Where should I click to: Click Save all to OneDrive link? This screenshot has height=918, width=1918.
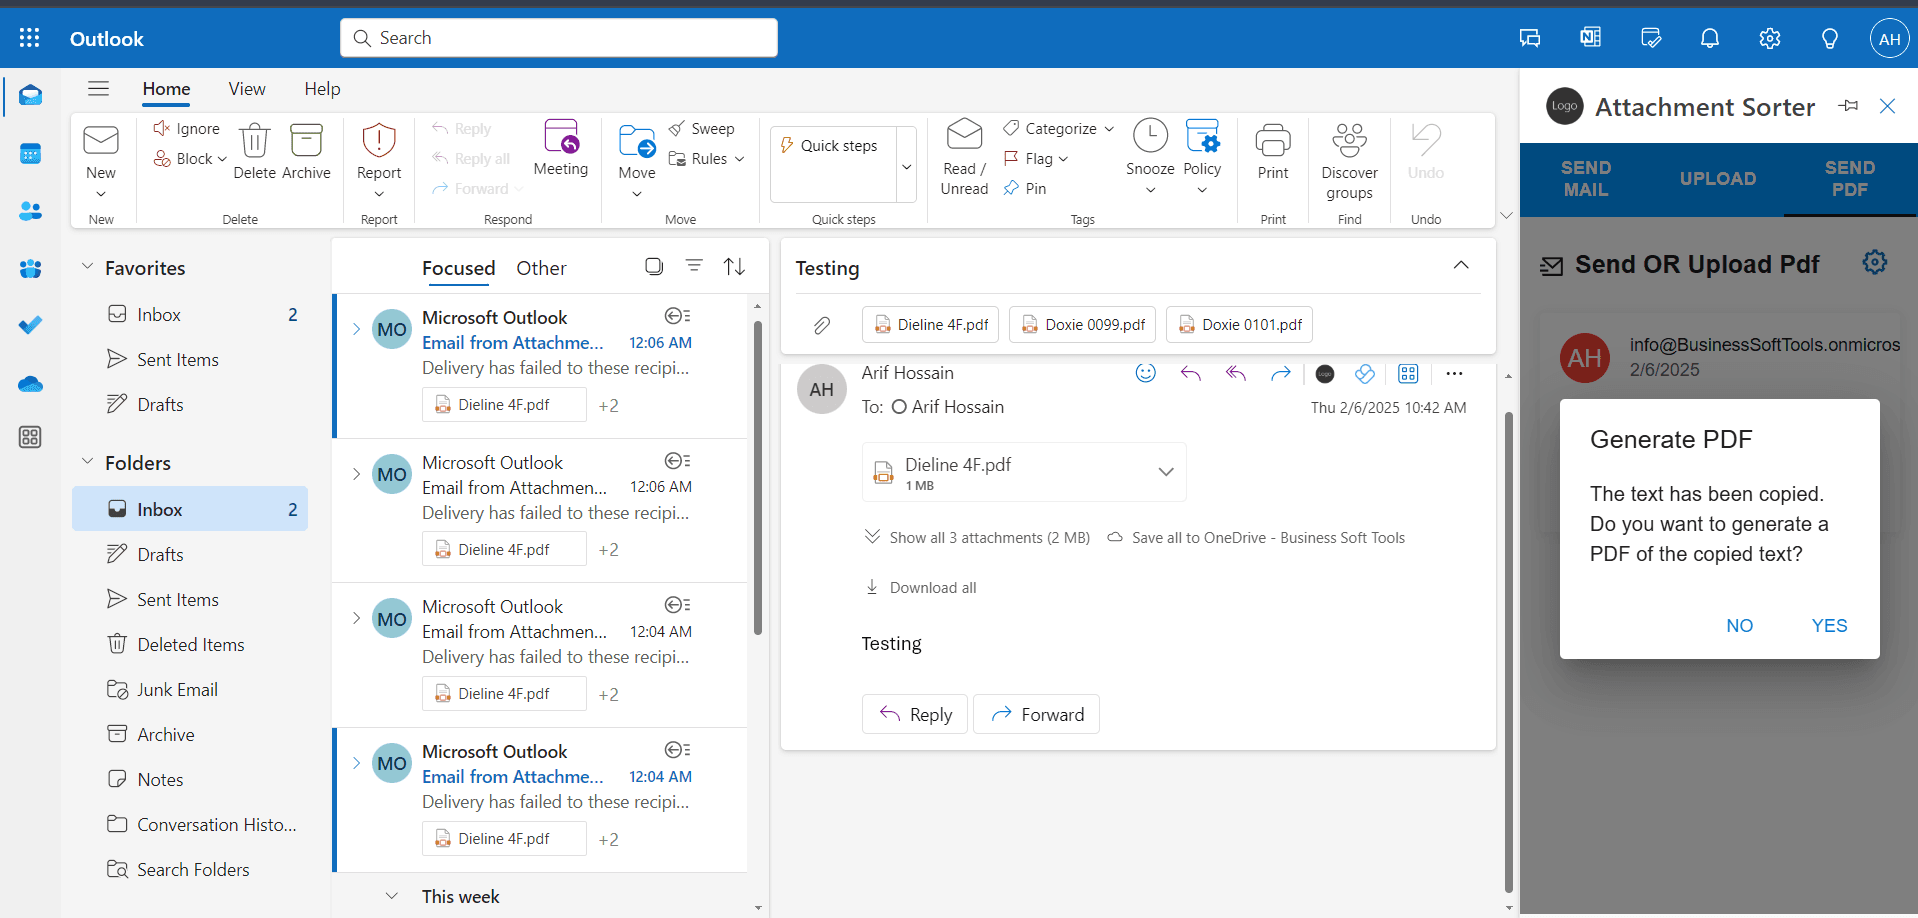point(1256,538)
